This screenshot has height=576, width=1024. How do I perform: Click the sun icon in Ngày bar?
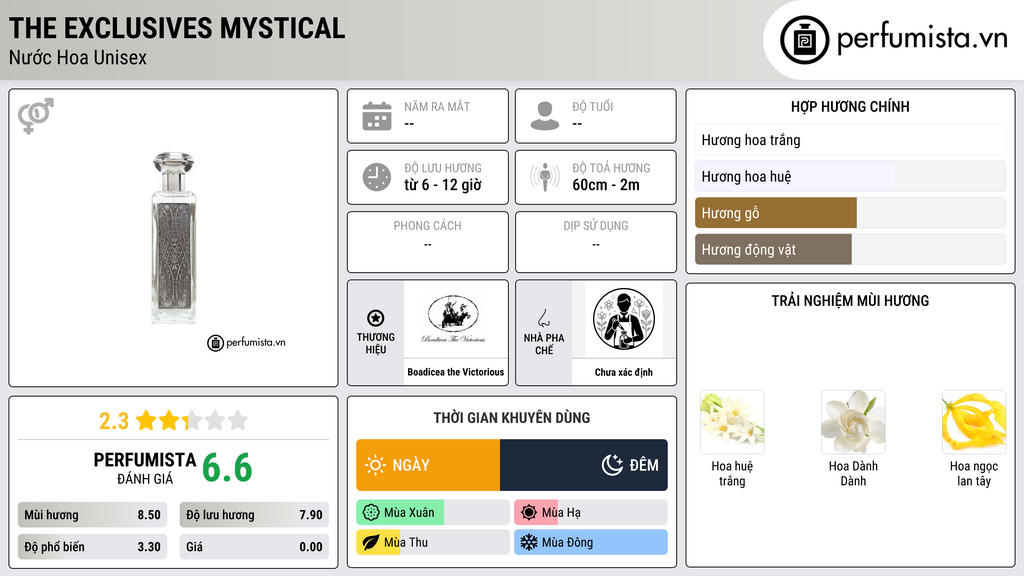pos(375,465)
